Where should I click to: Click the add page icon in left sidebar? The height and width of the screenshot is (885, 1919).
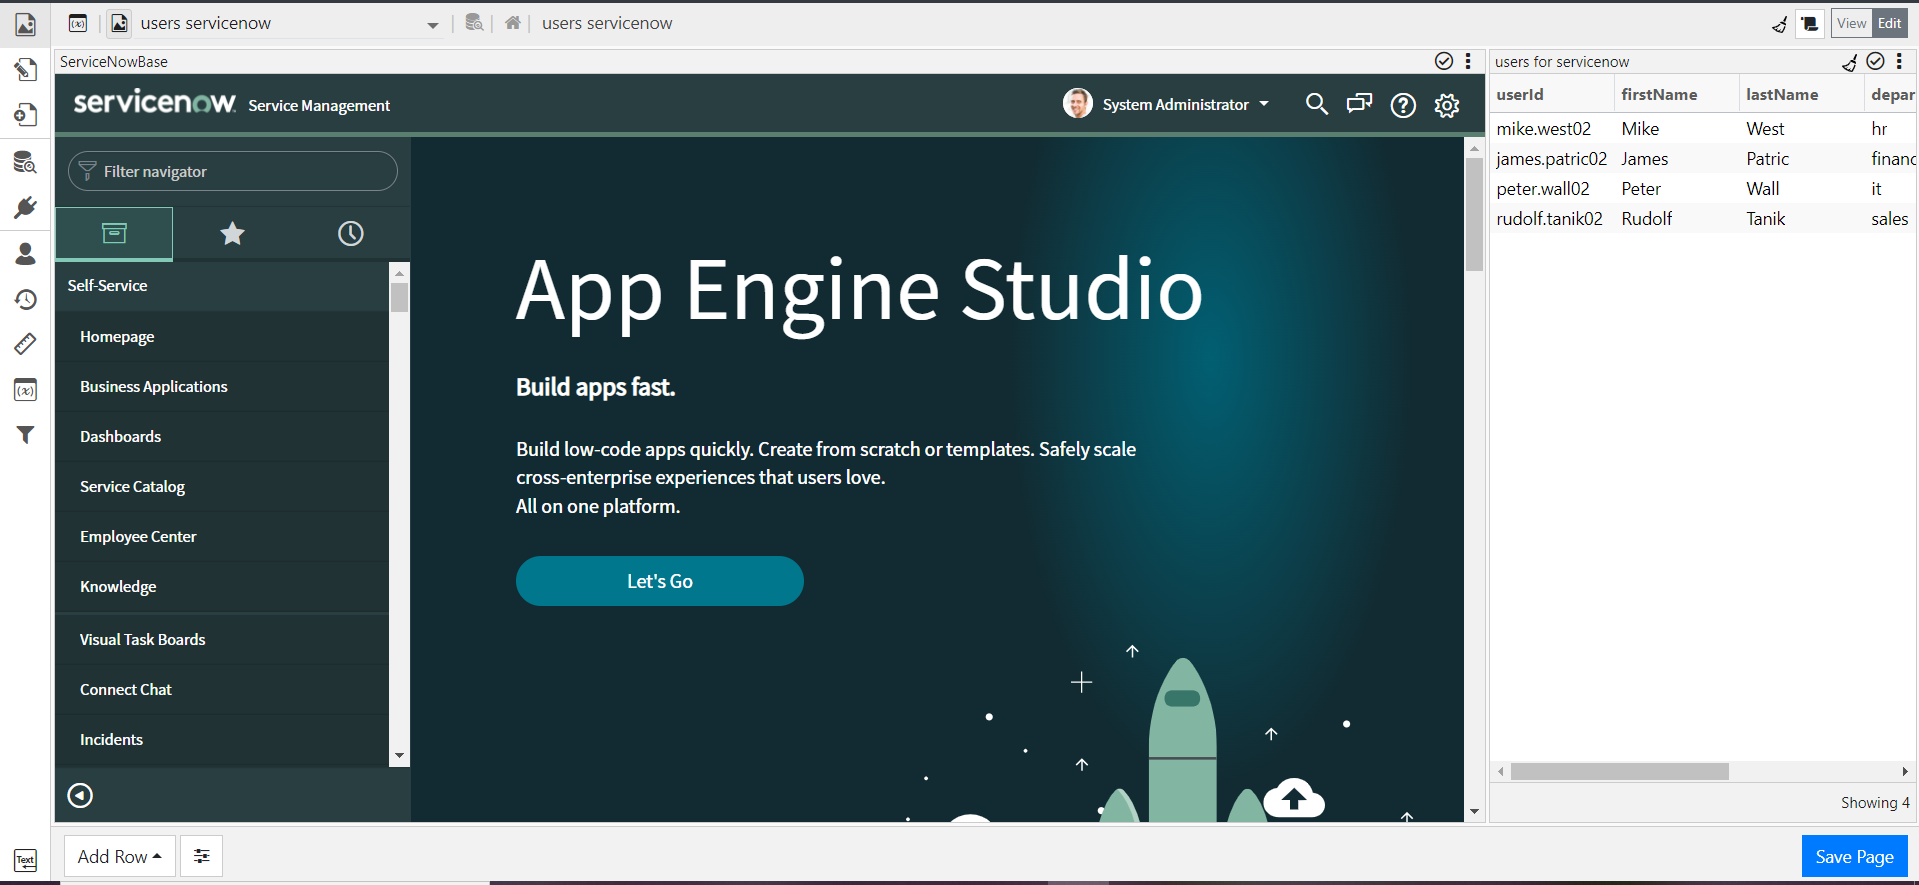(25, 115)
